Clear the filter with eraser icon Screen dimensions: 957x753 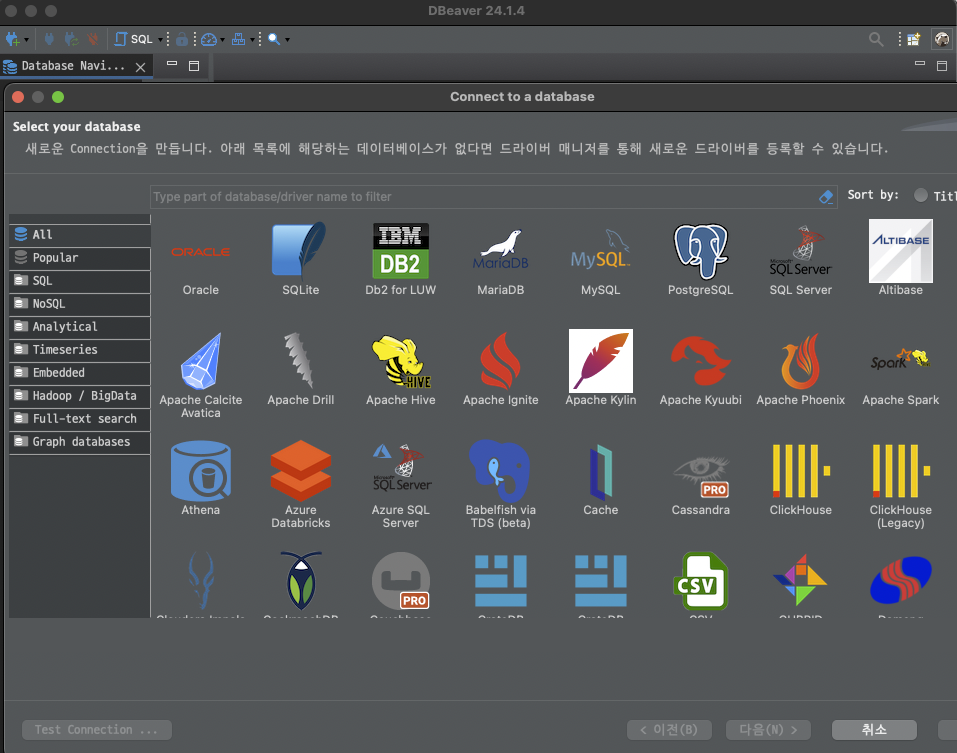(826, 196)
